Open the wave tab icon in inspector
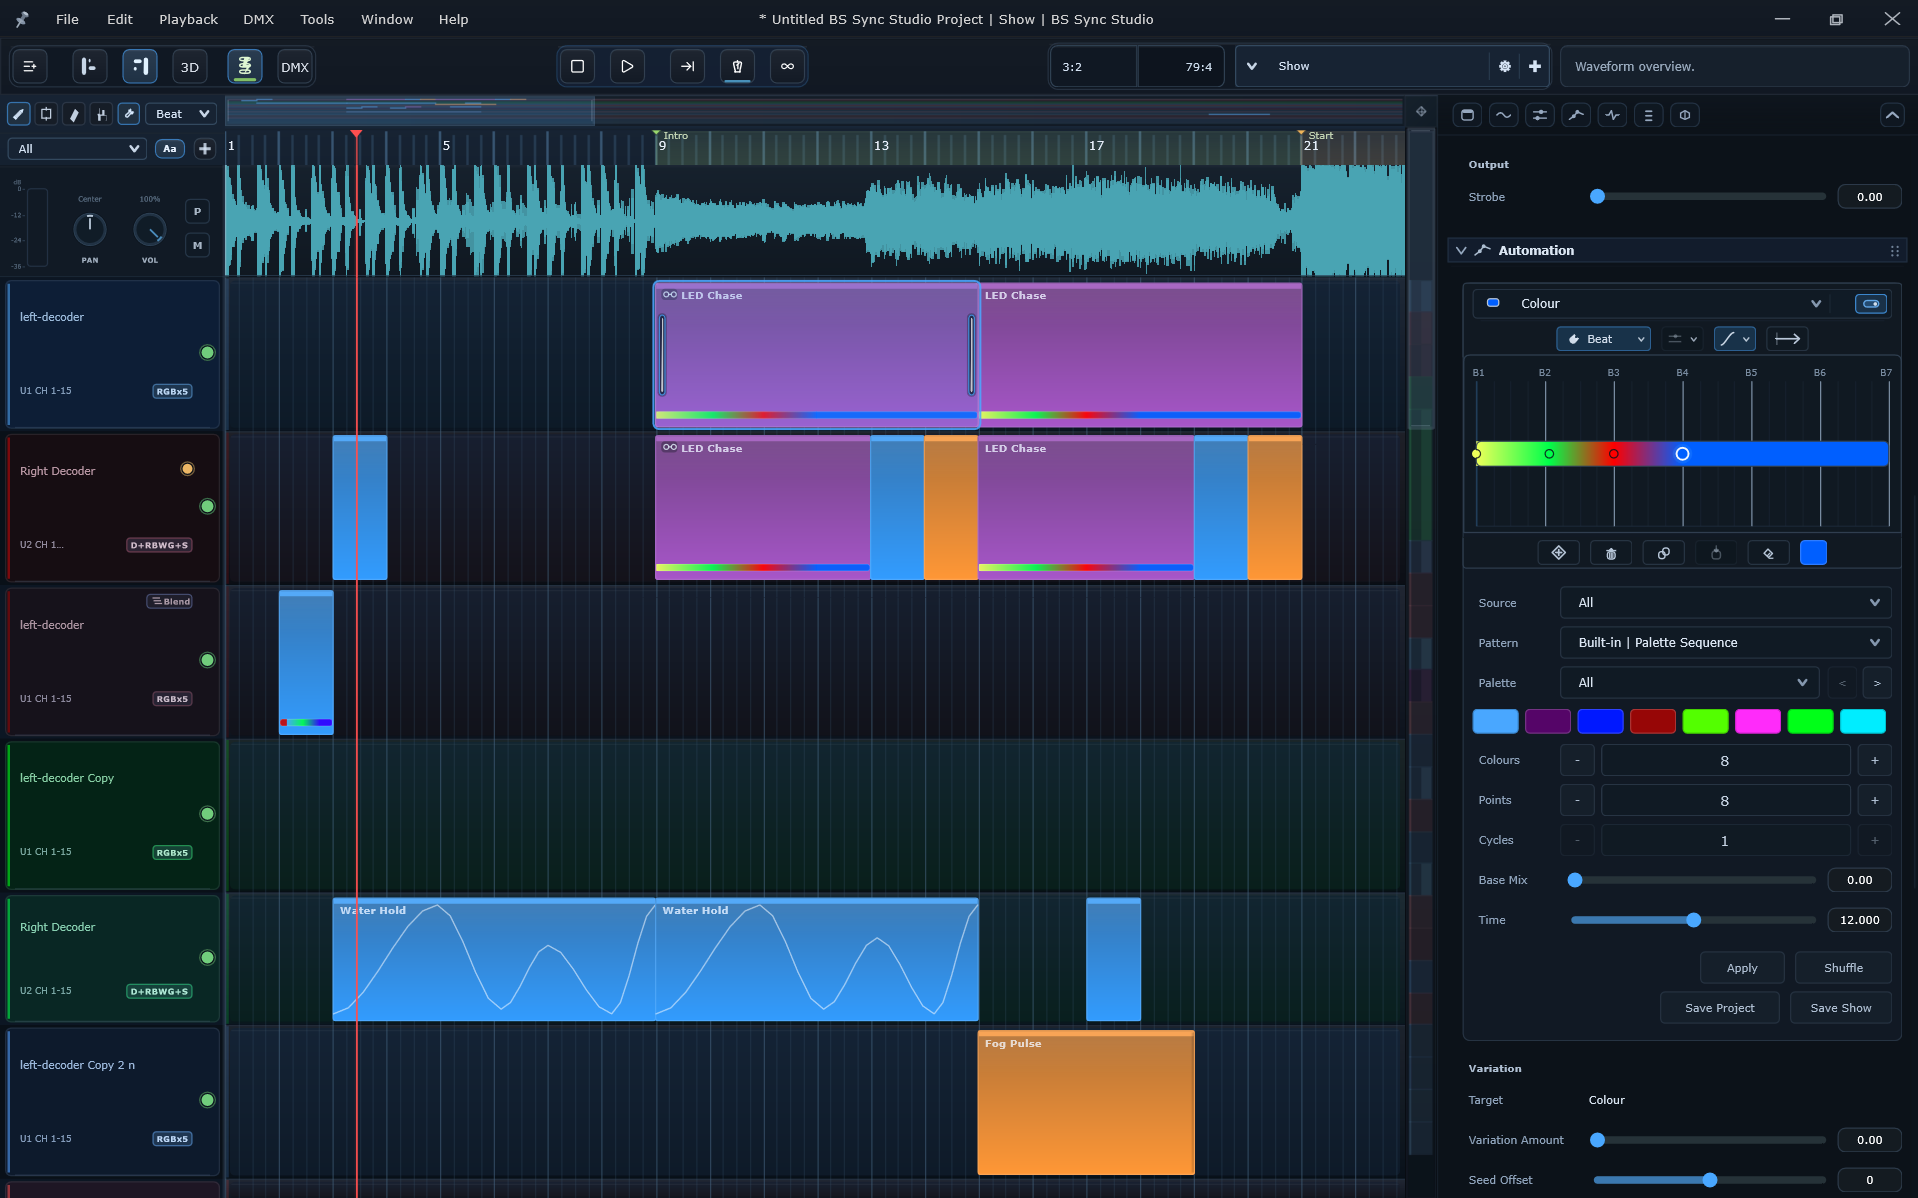 pos(1503,115)
